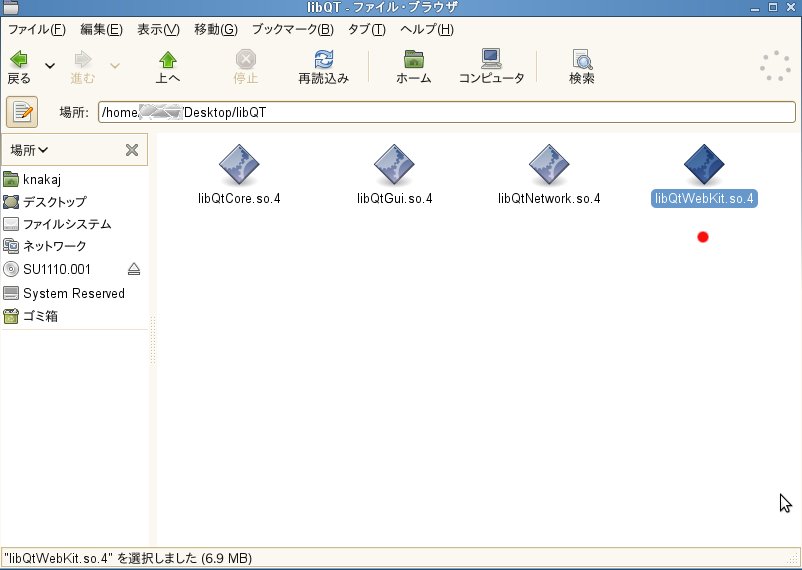Toggle text-based location entry button

(x=22, y=112)
